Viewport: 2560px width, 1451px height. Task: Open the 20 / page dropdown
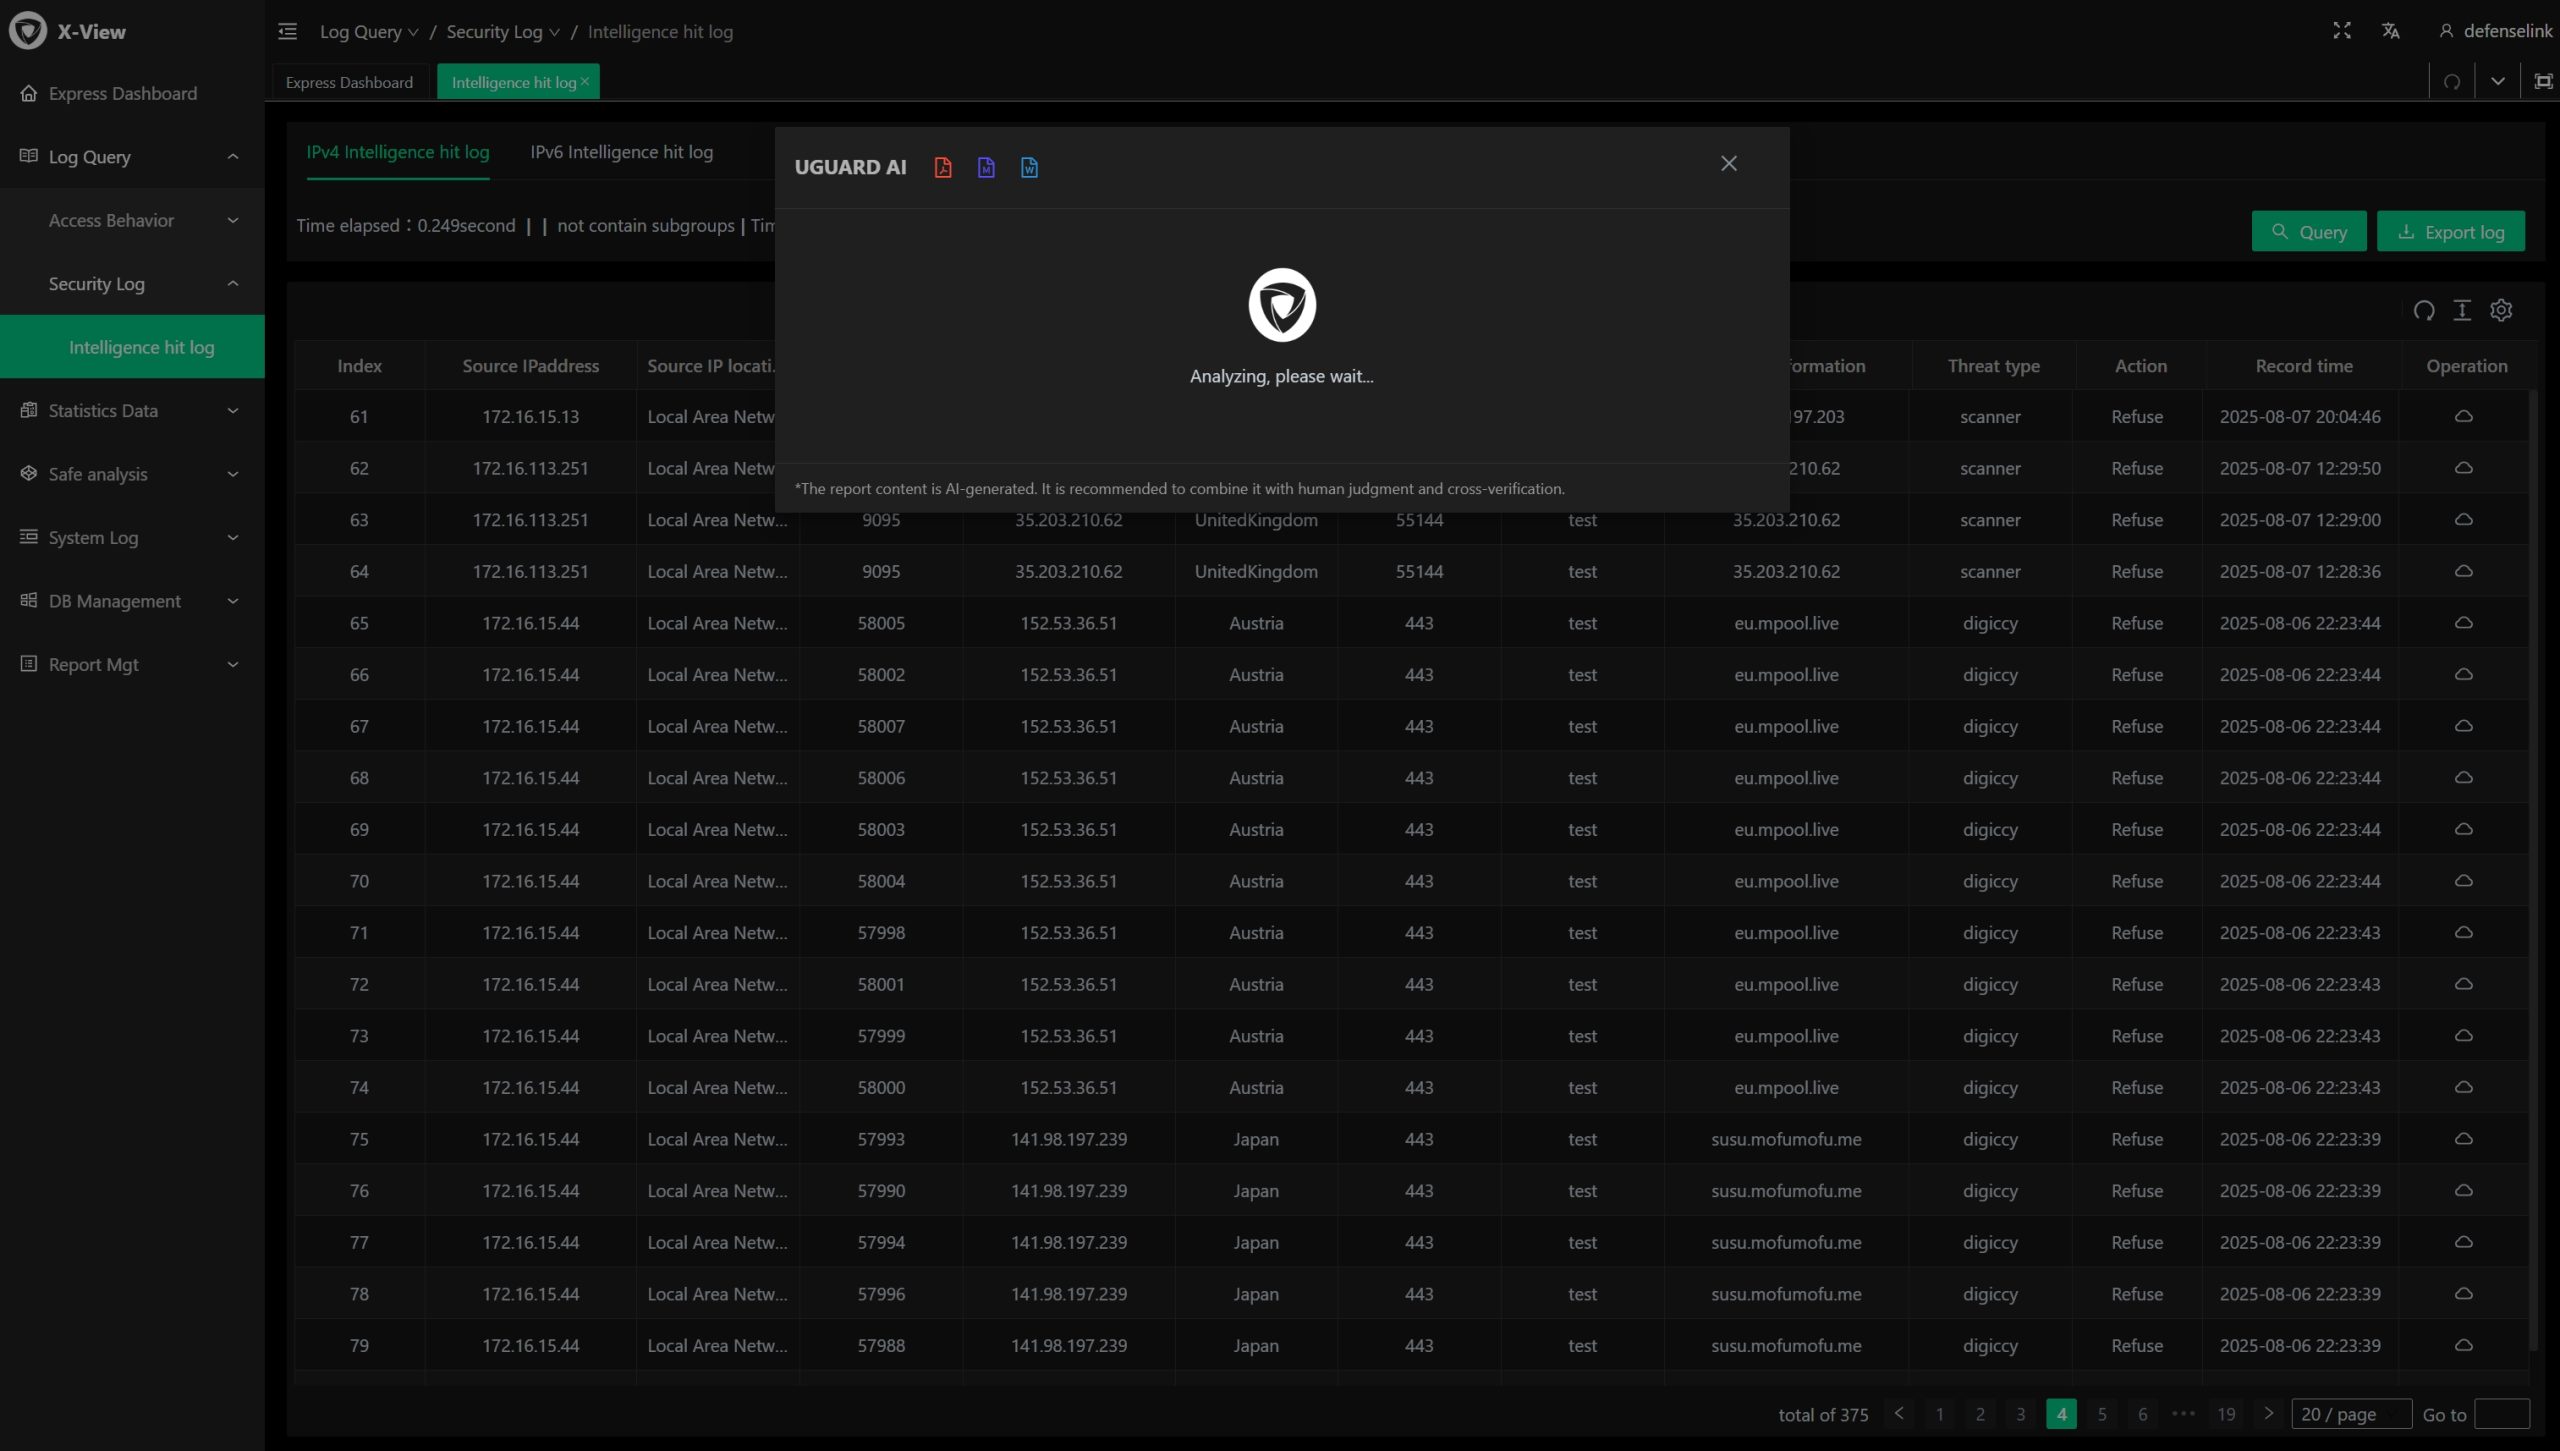(2350, 1414)
